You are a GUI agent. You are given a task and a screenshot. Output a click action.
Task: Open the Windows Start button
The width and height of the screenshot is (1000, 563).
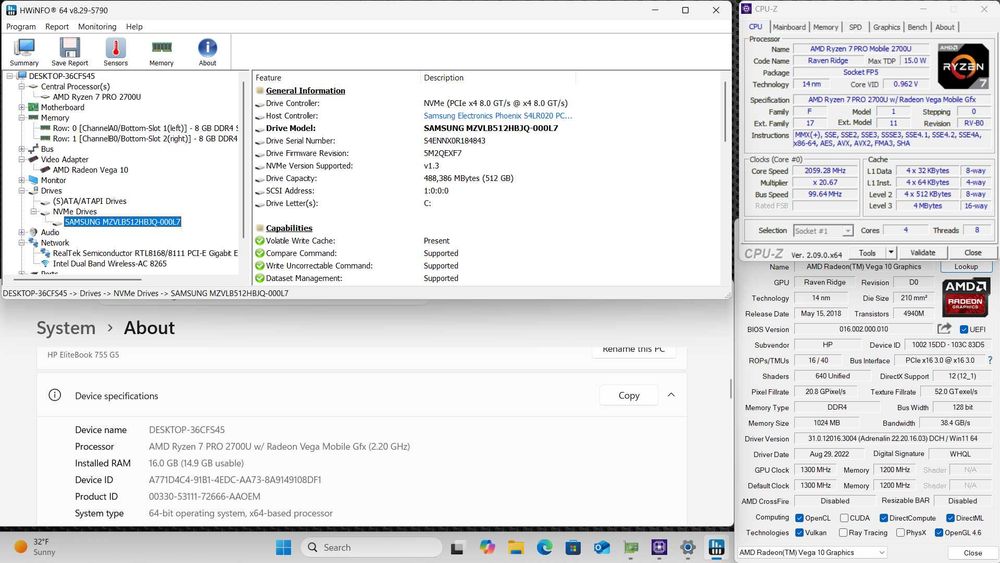(283, 547)
